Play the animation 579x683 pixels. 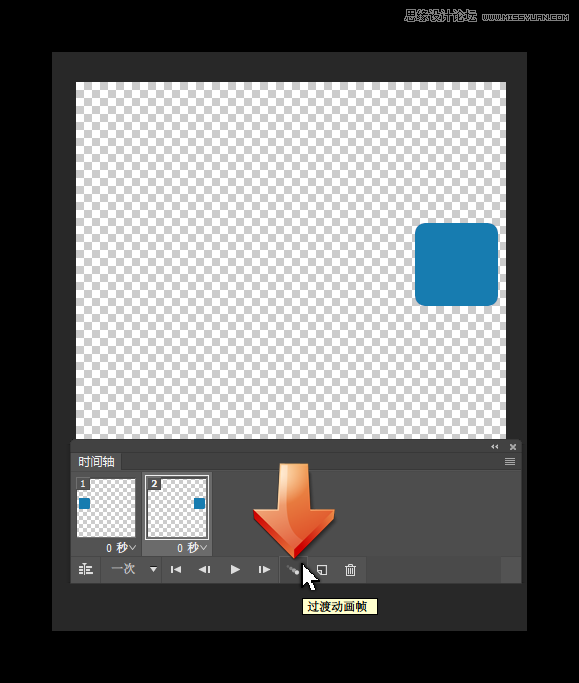coord(235,569)
